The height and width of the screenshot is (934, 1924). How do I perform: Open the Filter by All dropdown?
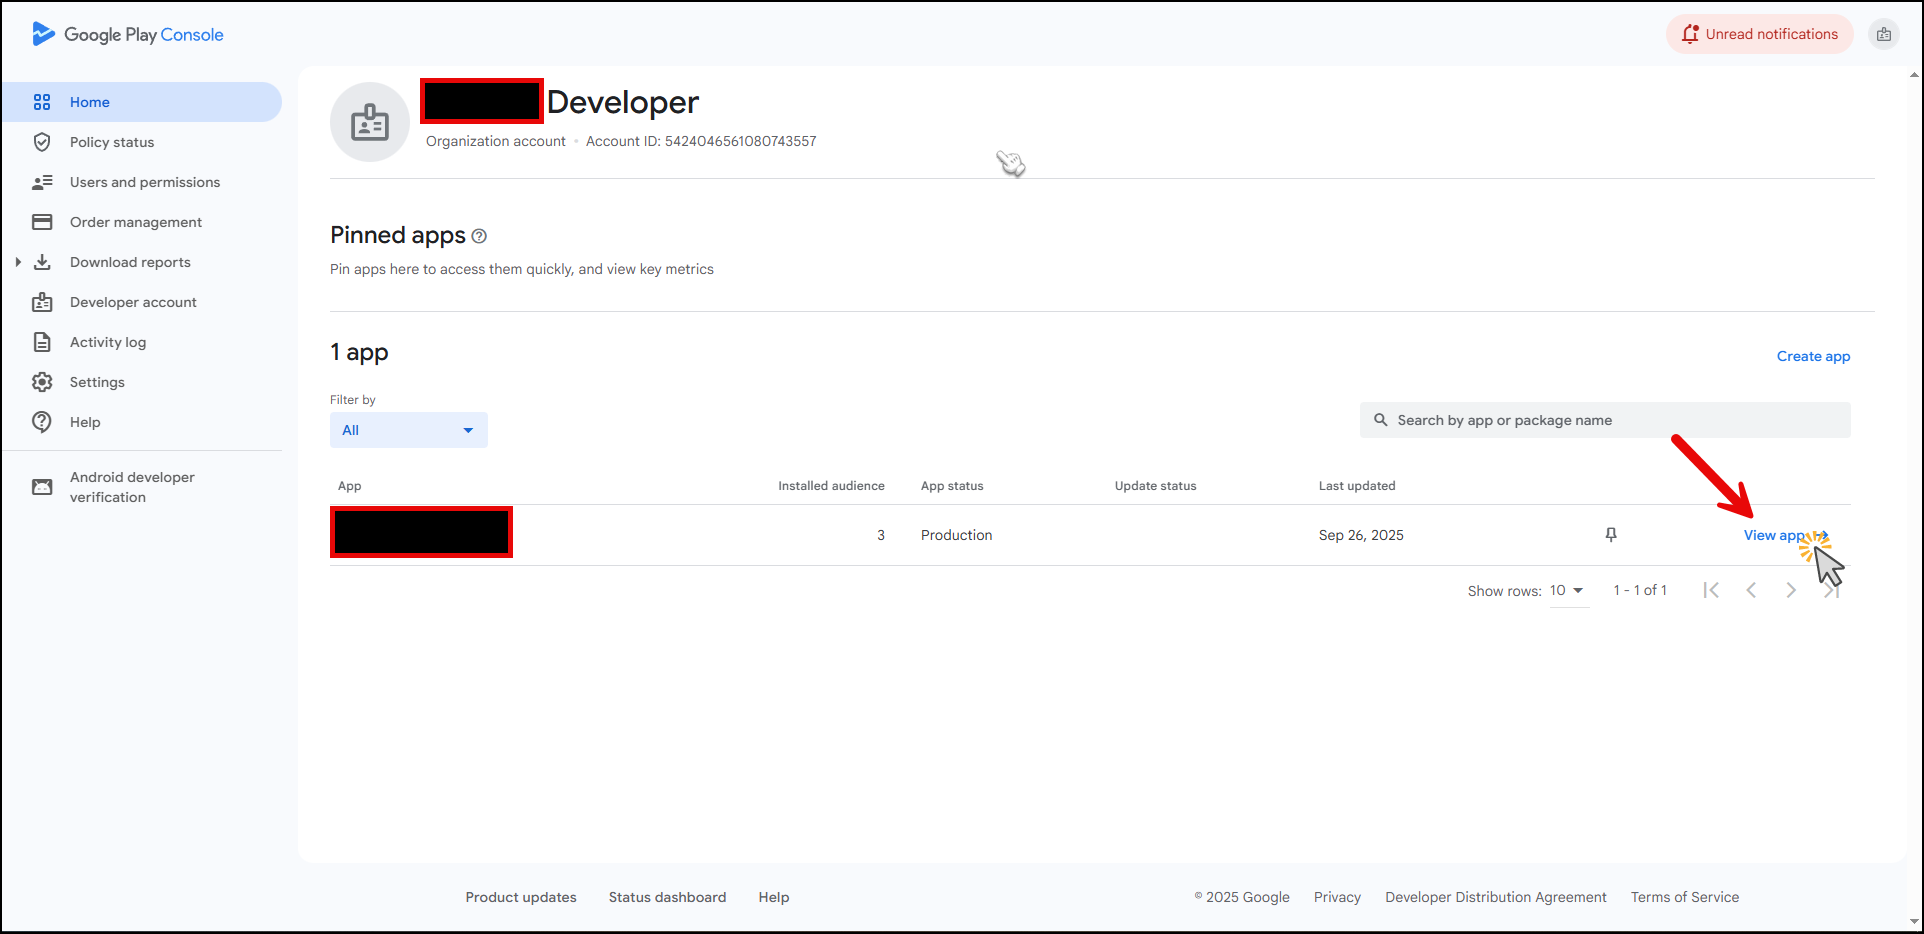(x=409, y=430)
